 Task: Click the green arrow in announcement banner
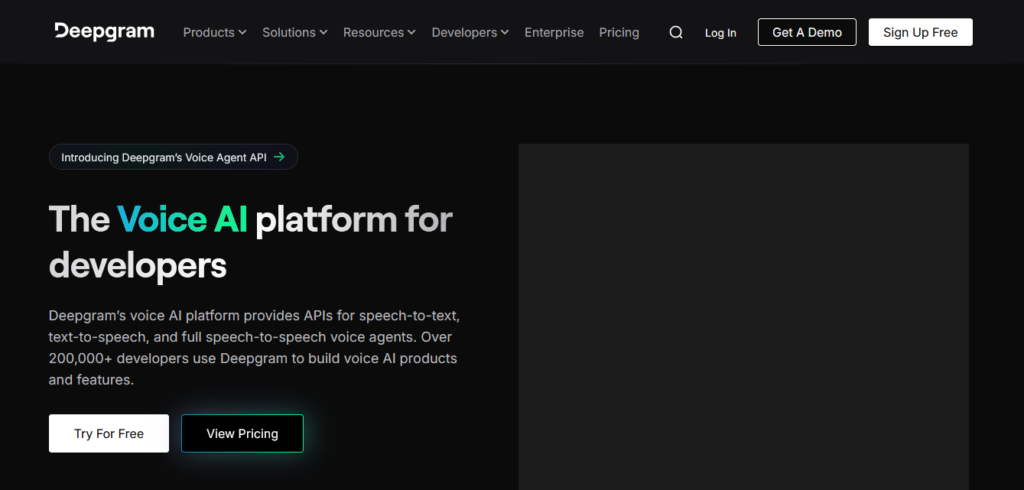[279, 157]
